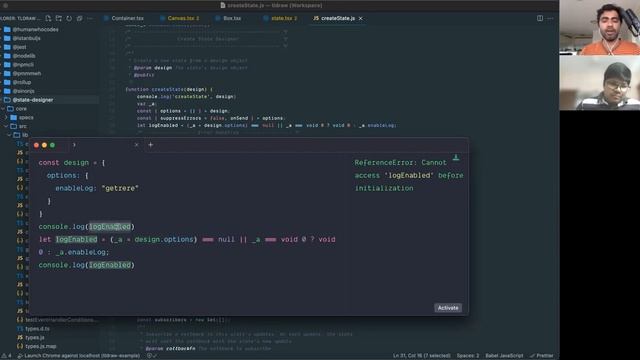Click the chevron icon in playground title bar

coord(74,144)
